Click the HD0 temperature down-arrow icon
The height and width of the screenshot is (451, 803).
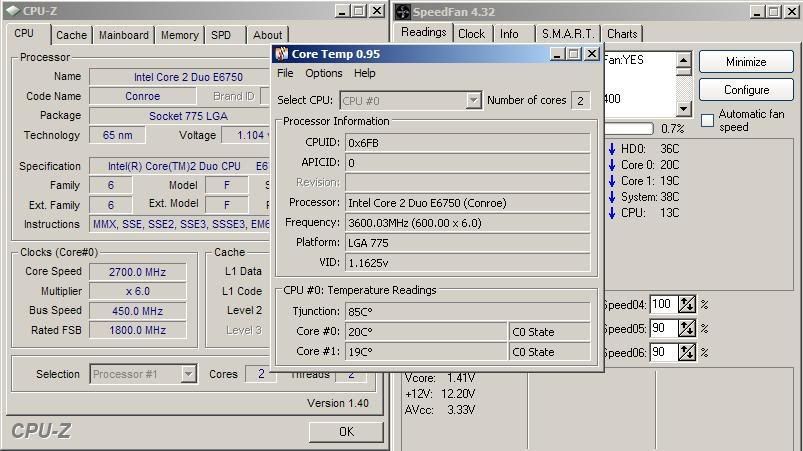[x=611, y=149]
